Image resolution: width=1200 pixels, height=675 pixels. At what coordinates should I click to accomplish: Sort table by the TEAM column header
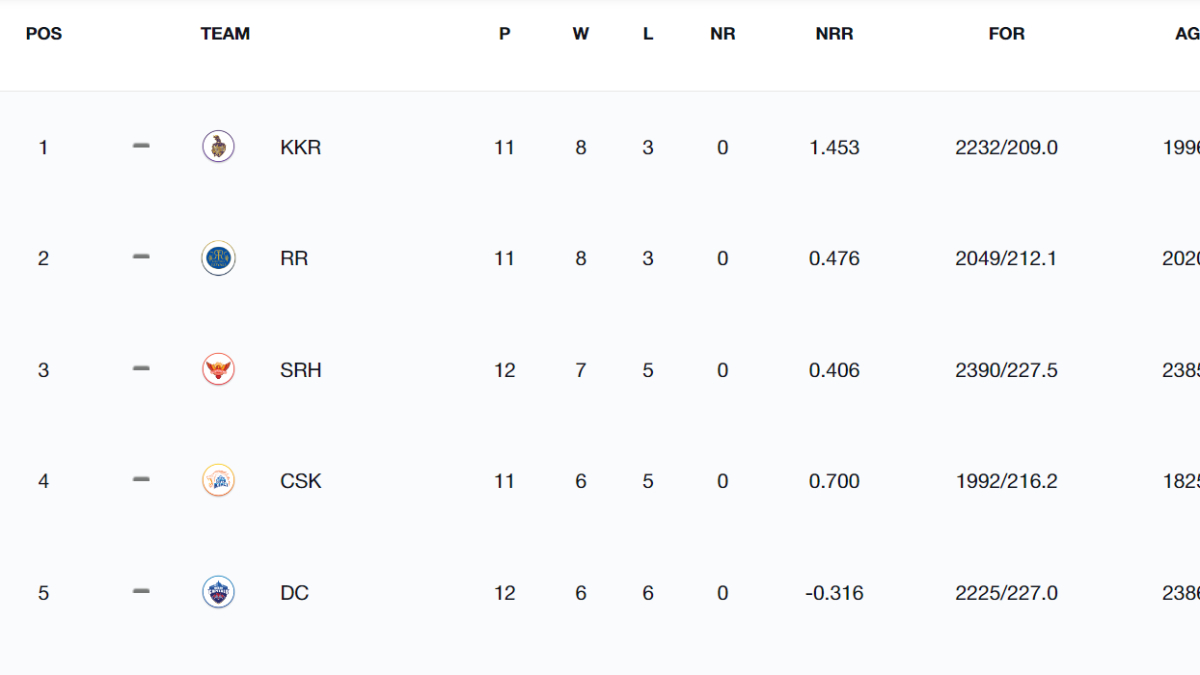click(x=225, y=34)
